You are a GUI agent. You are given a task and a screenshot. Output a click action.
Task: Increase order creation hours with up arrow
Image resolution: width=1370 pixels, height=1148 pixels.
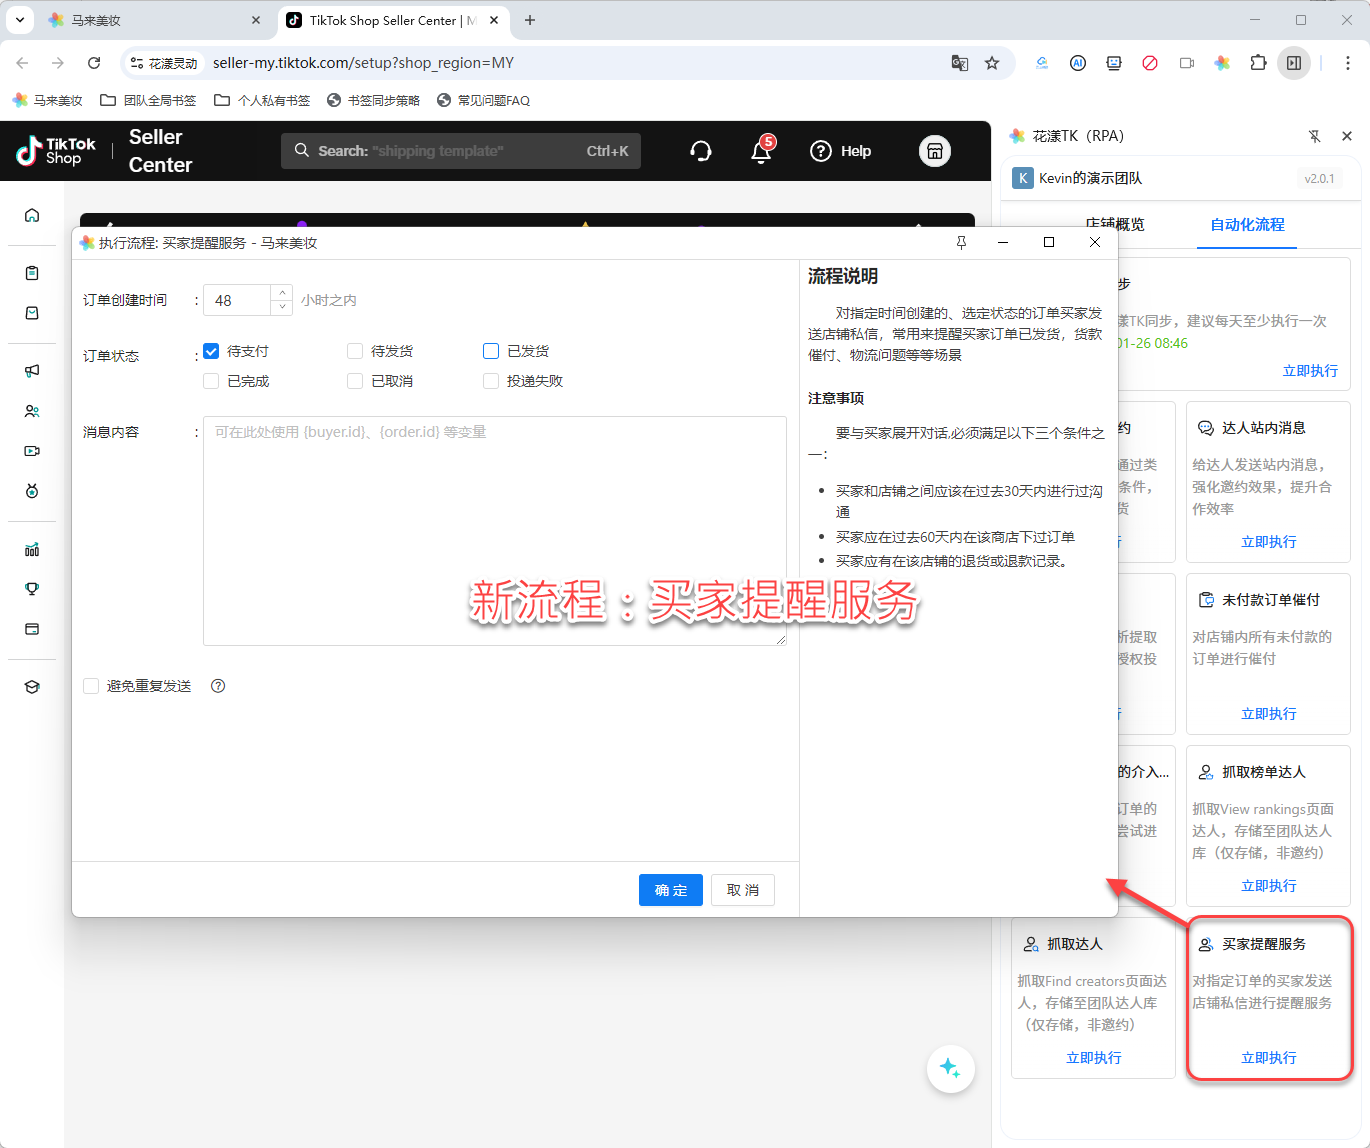282,293
